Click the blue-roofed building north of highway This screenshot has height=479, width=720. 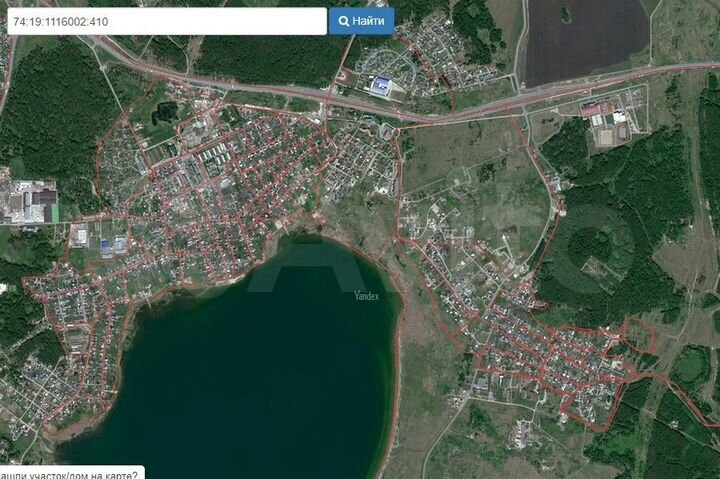coord(381,88)
